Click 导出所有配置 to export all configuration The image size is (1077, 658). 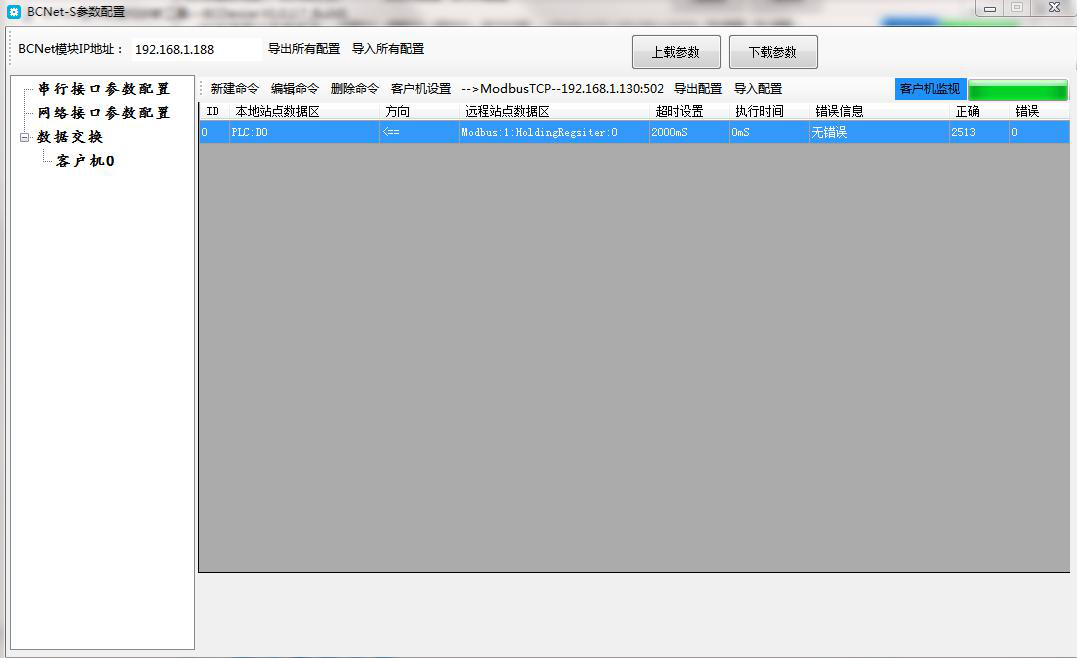(304, 49)
